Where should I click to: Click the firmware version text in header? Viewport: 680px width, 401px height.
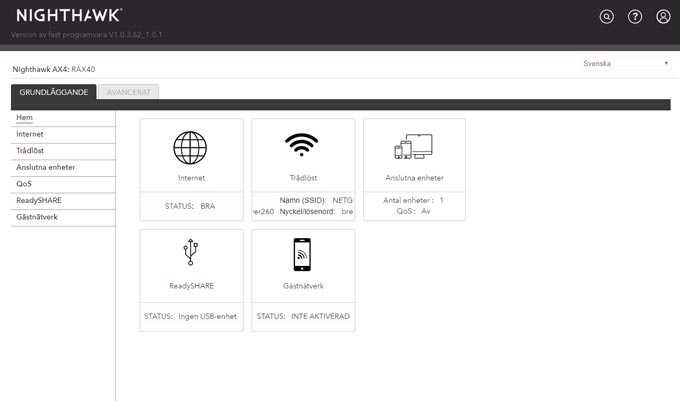[86, 35]
